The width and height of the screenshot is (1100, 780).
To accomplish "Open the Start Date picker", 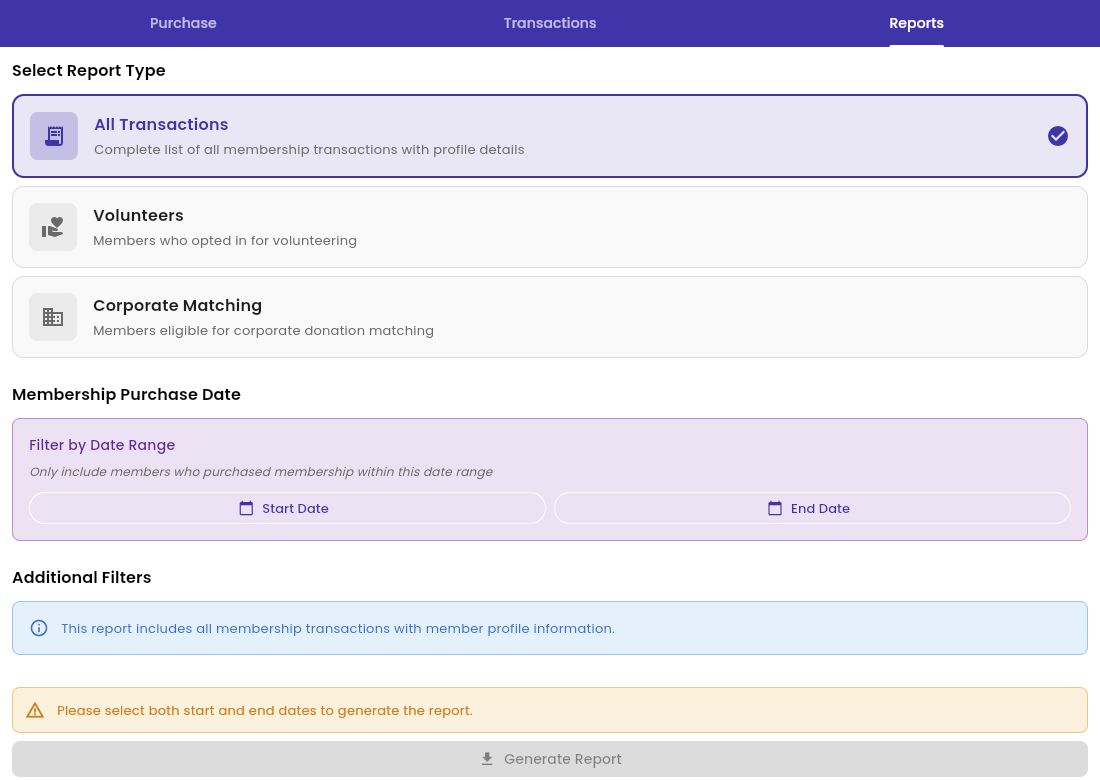I will click(x=288, y=508).
